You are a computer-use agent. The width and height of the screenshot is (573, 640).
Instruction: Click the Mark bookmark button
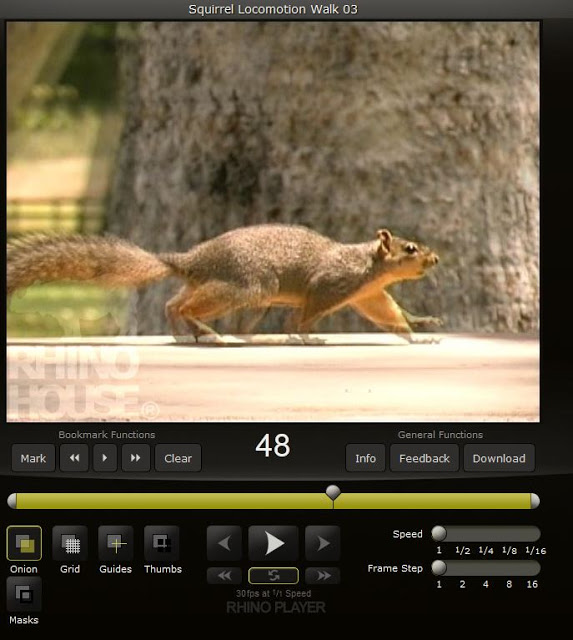(x=33, y=458)
